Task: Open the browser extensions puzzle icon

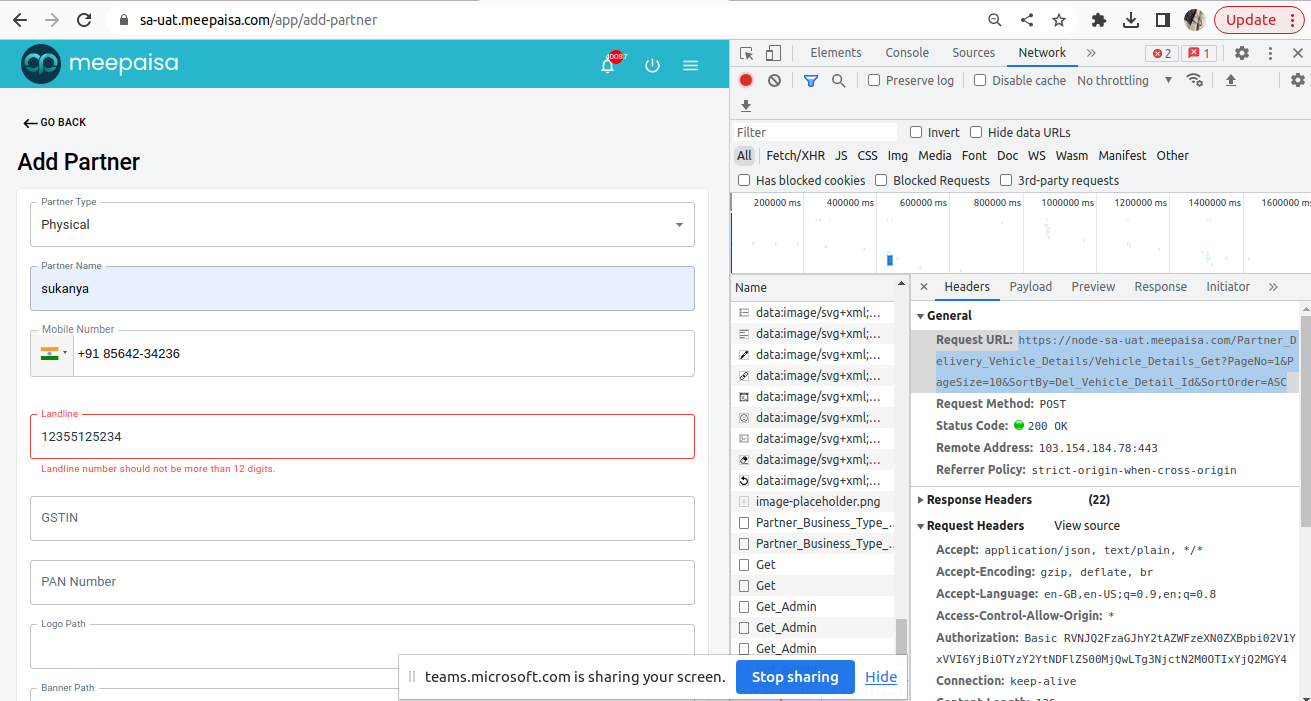Action: point(1099,20)
